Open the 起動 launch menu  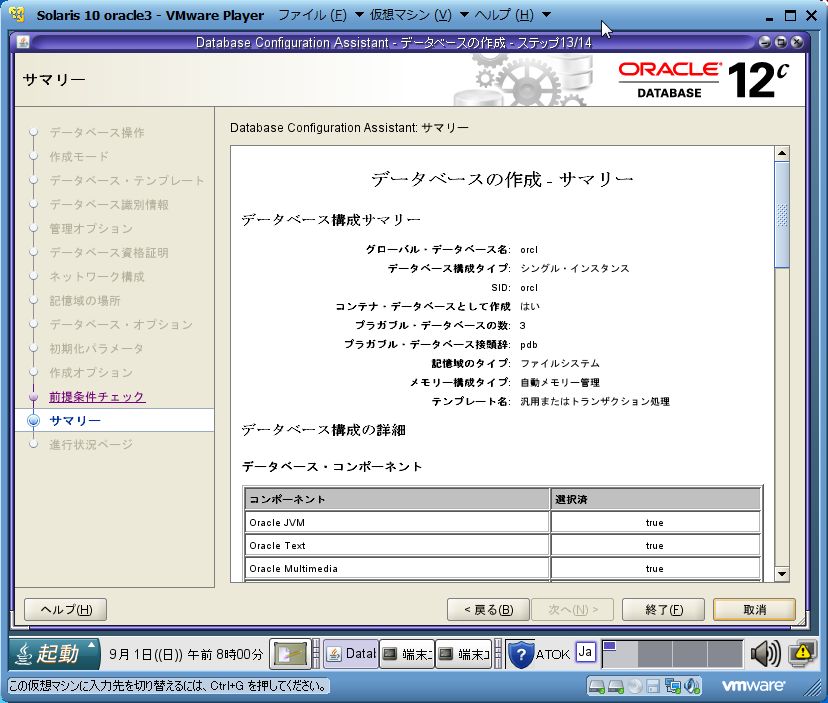coord(54,654)
